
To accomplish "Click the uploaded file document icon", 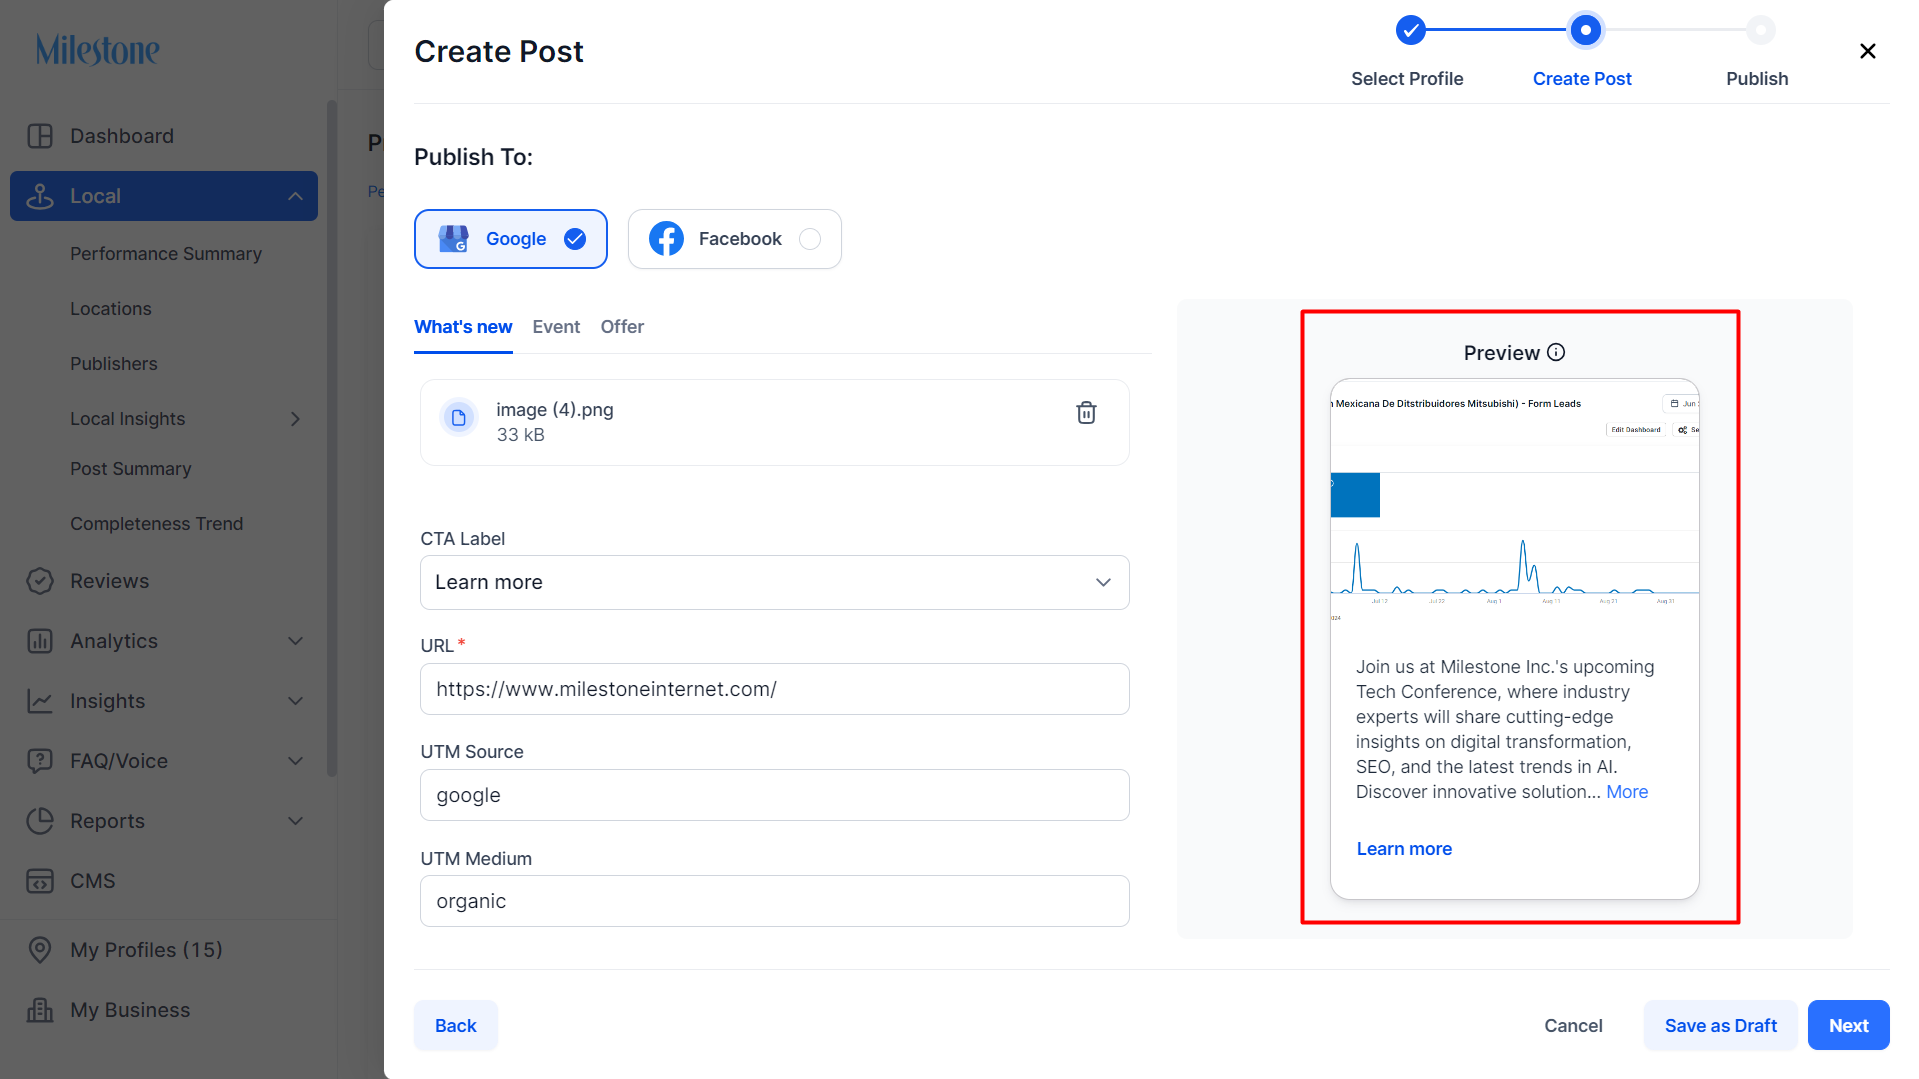I will [459, 418].
